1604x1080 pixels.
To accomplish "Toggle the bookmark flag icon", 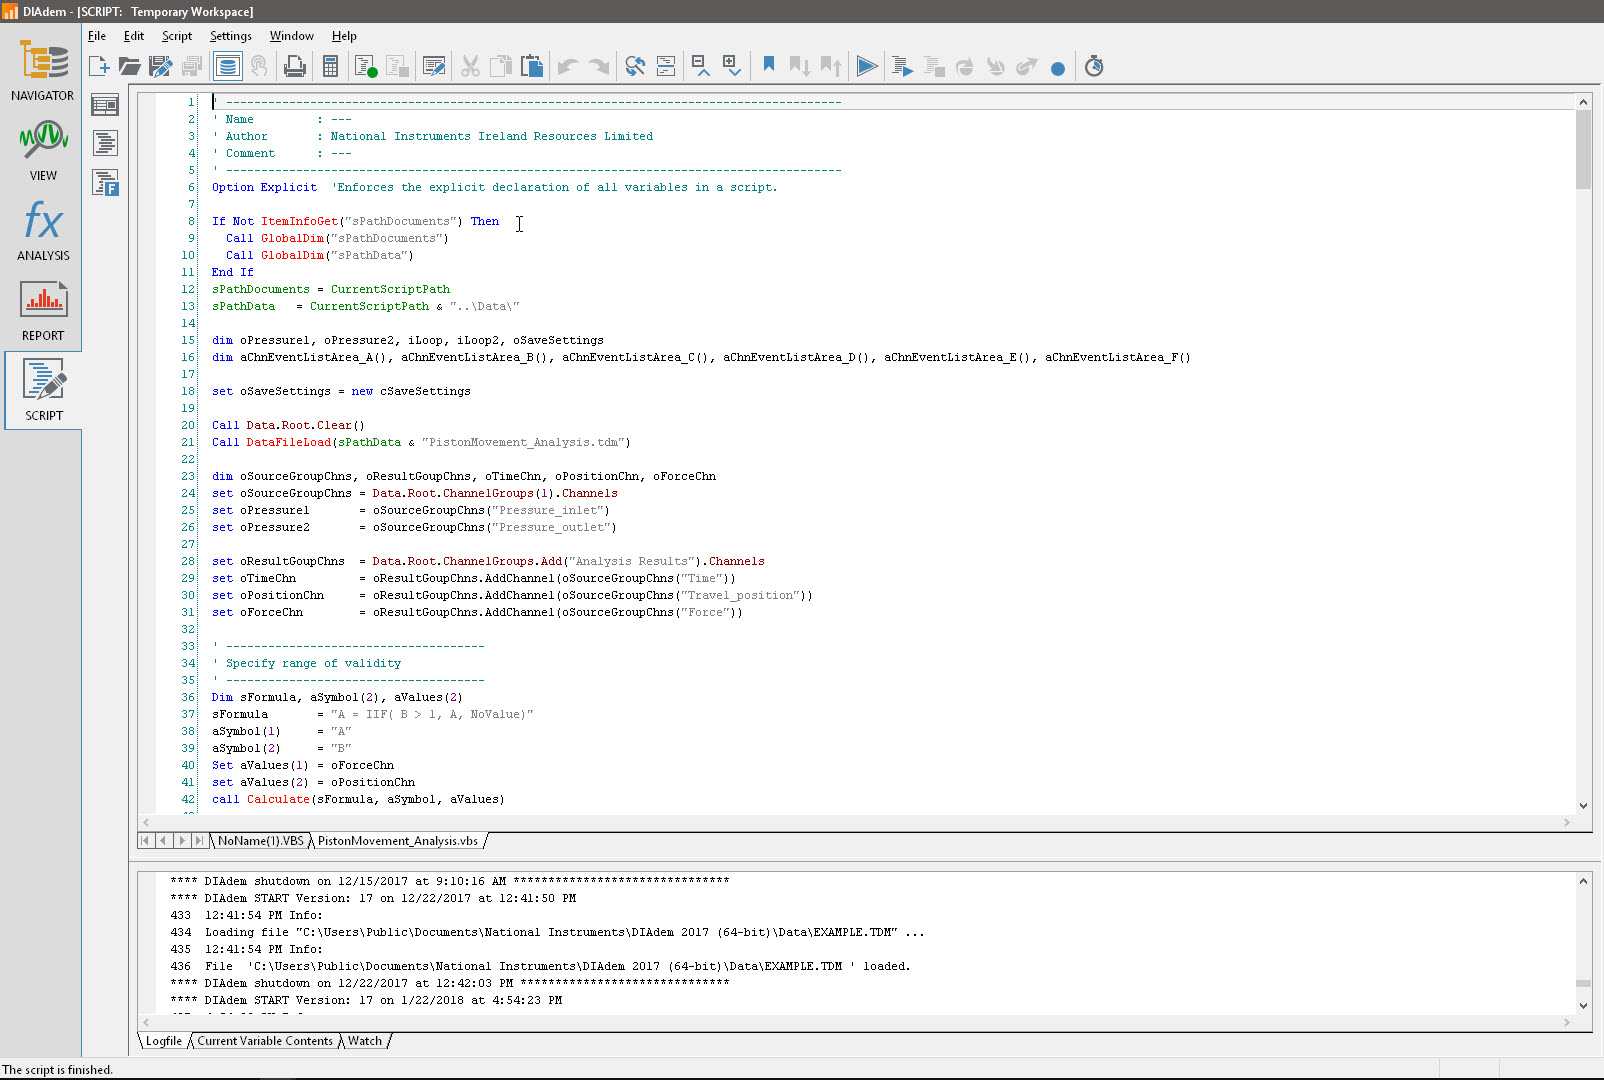I will pos(769,65).
